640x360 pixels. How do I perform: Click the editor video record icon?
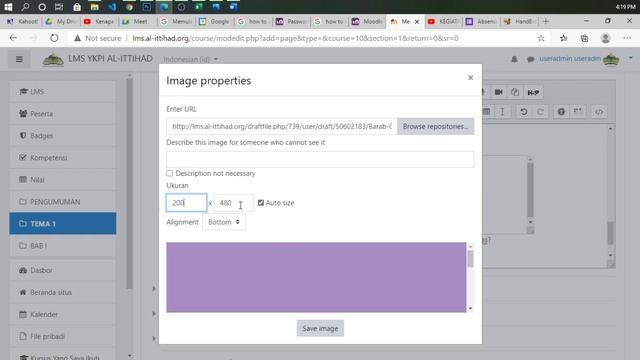[498, 92]
